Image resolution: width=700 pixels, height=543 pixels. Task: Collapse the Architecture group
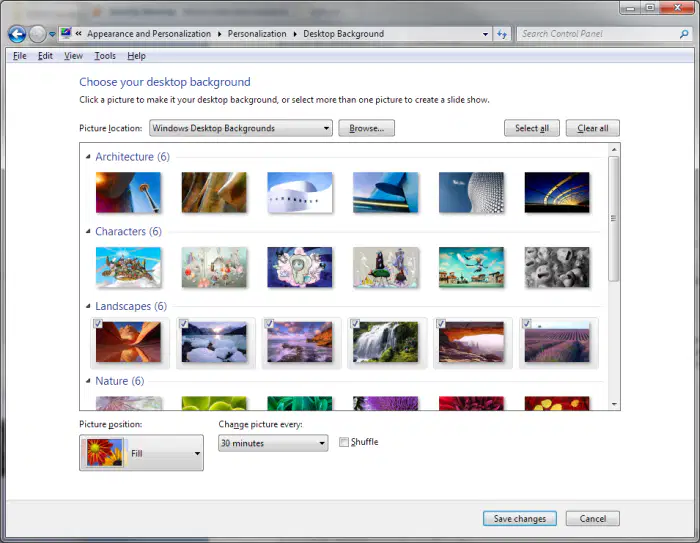[x=88, y=157]
